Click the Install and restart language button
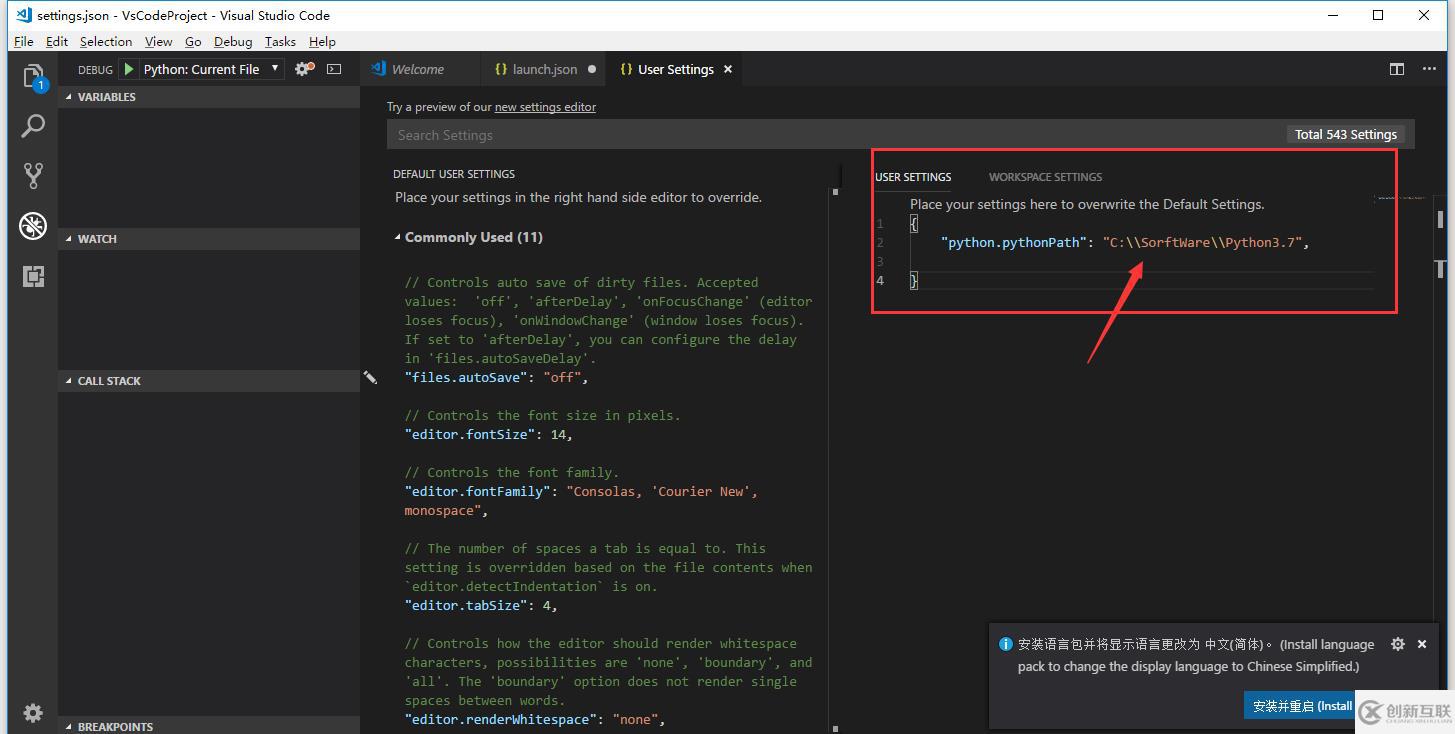 click(x=1299, y=706)
